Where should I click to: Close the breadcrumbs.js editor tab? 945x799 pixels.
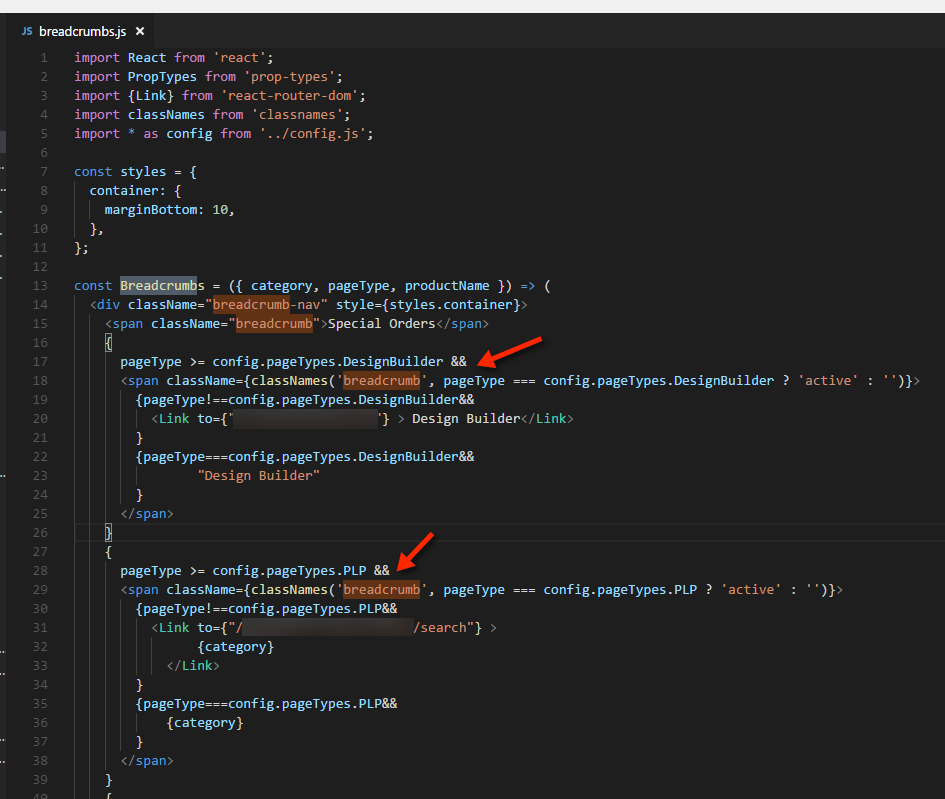point(140,31)
